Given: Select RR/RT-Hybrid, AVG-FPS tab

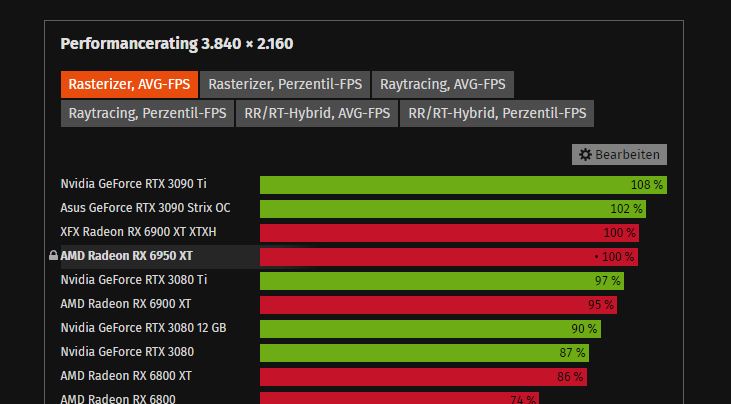Looking at the screenshot, I should (317, 113).
